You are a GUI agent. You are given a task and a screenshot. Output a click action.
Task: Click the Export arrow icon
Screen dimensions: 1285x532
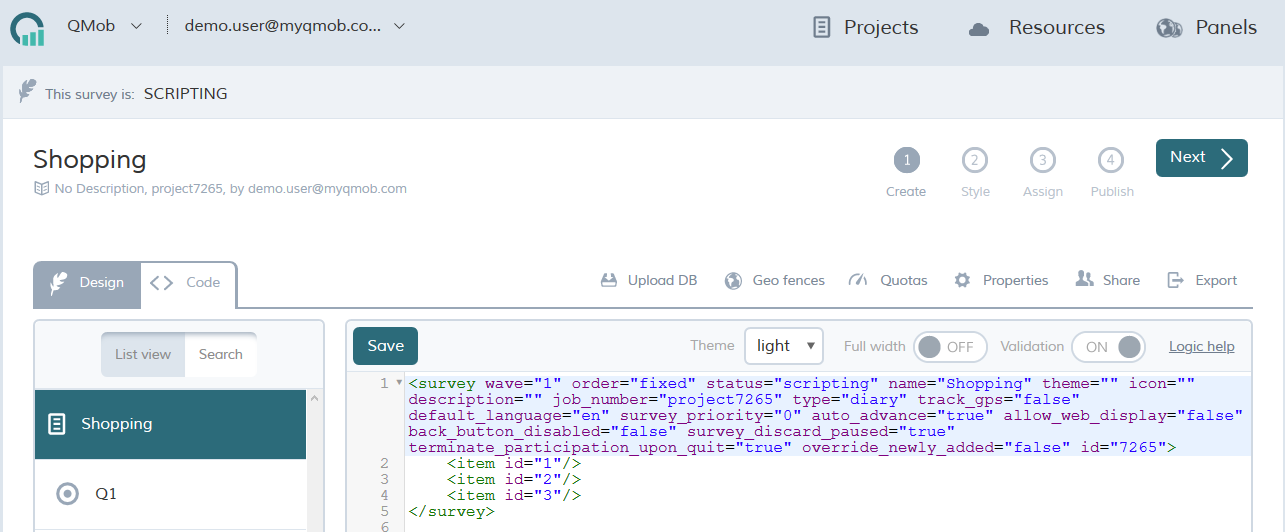coord(1176,280)
